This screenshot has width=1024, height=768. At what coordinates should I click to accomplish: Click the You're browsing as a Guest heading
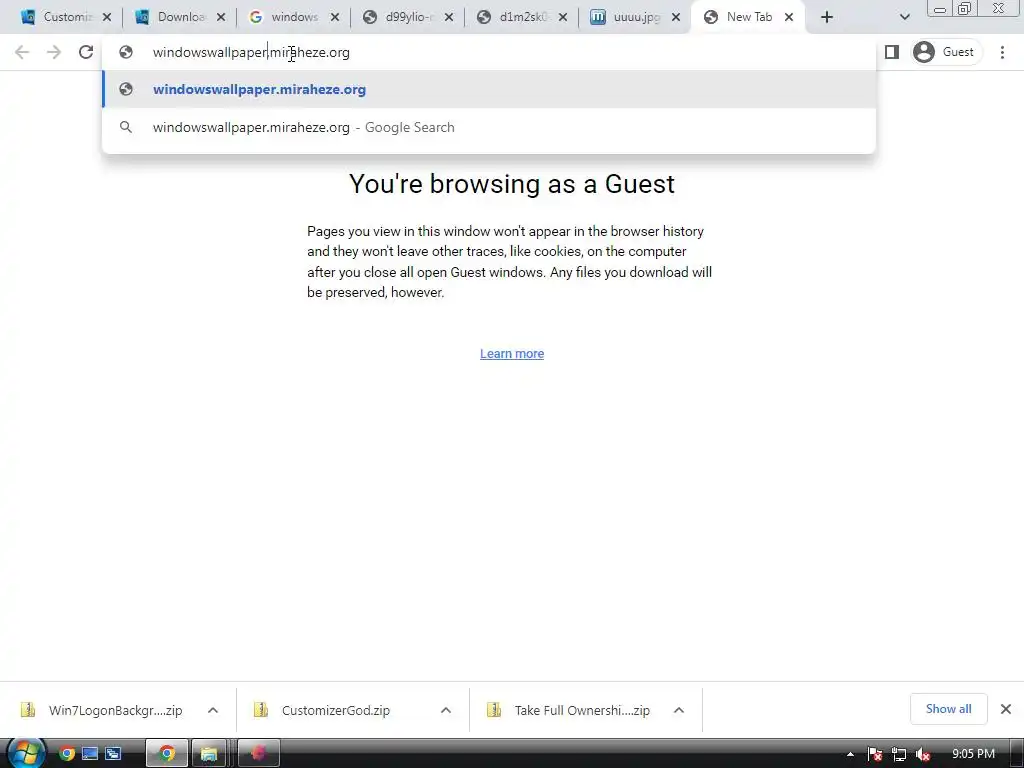tap(512, 184)
